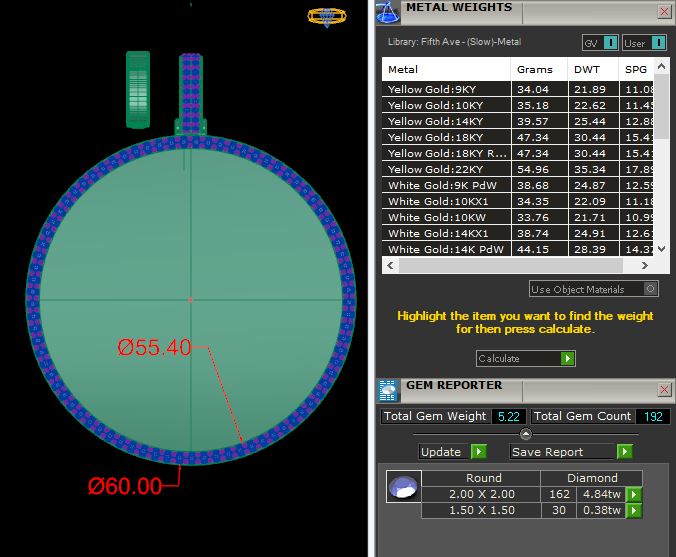Image resolution: width=676 pixels, height=557 pixels.
Task: Click the round diamond gem thumbnail
Action: pos(402,488)
